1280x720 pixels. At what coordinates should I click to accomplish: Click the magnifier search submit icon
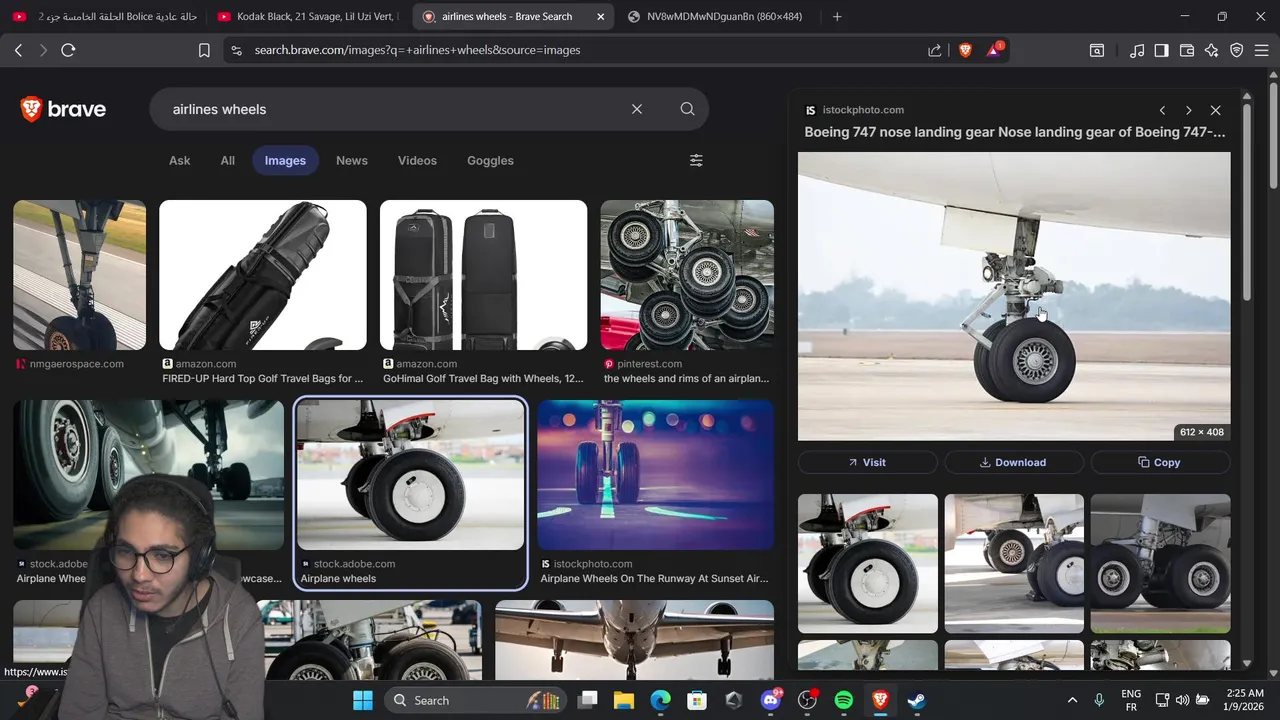(687, 109)
